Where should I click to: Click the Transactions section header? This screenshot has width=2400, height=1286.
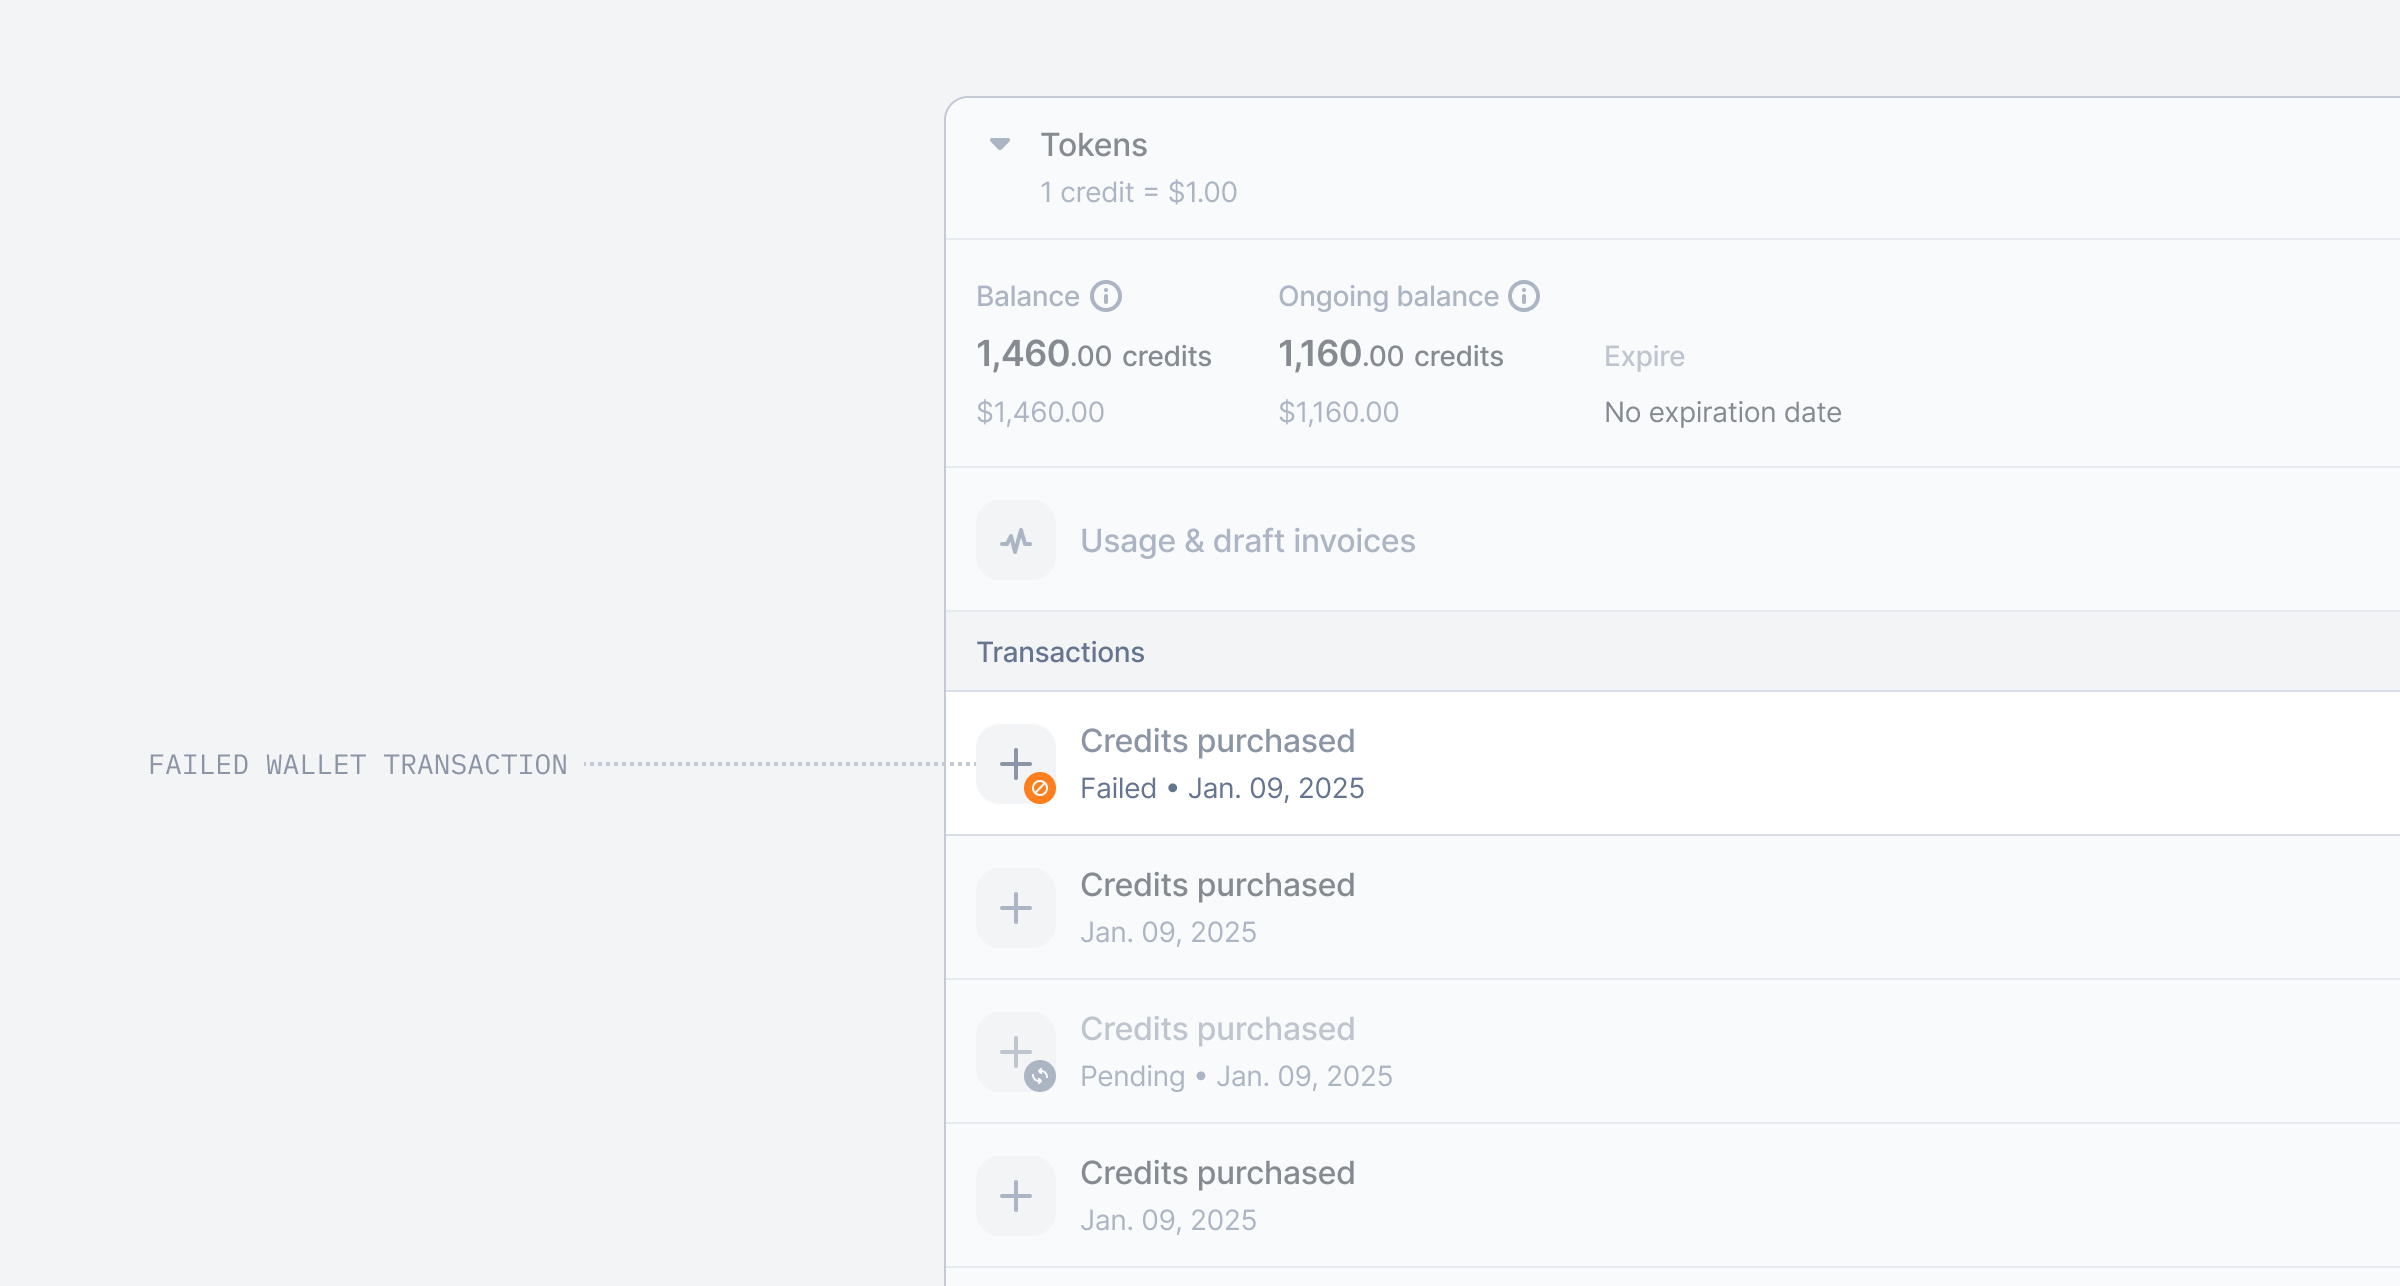[x=1060, y=652]
